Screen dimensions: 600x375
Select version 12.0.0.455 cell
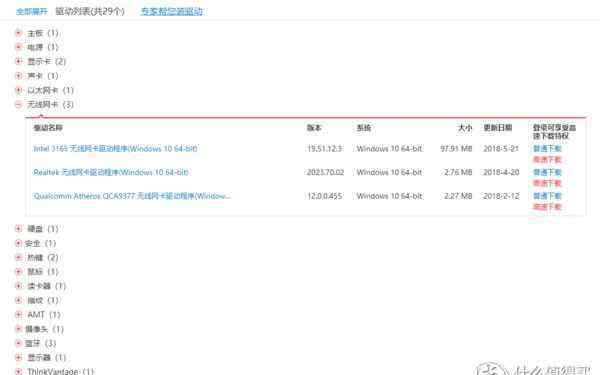(x=325, y=196)
